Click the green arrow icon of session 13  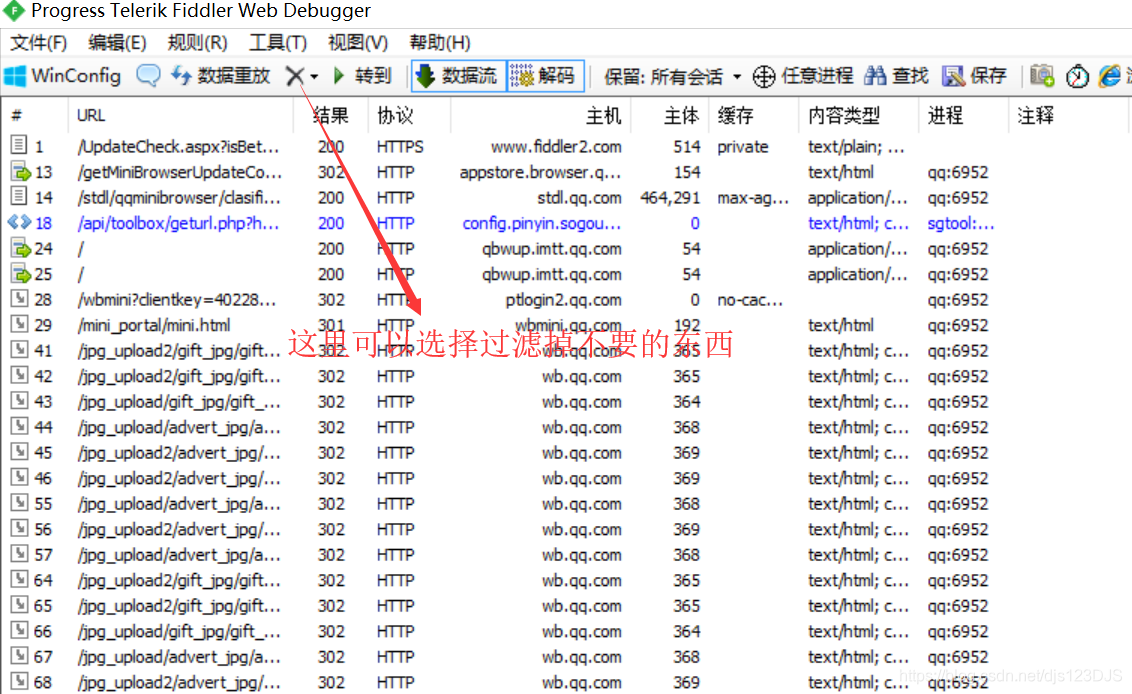(21, 172)
